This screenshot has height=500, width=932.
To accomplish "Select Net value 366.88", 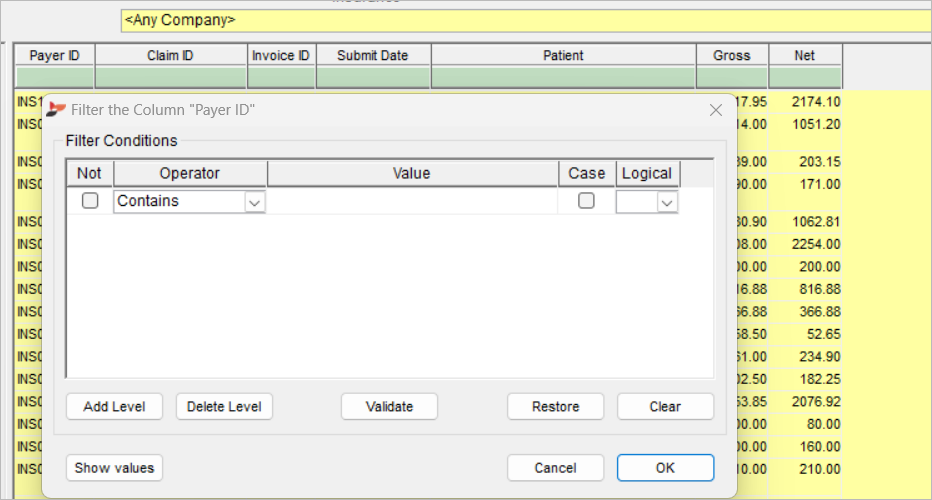I will point(819,312).
